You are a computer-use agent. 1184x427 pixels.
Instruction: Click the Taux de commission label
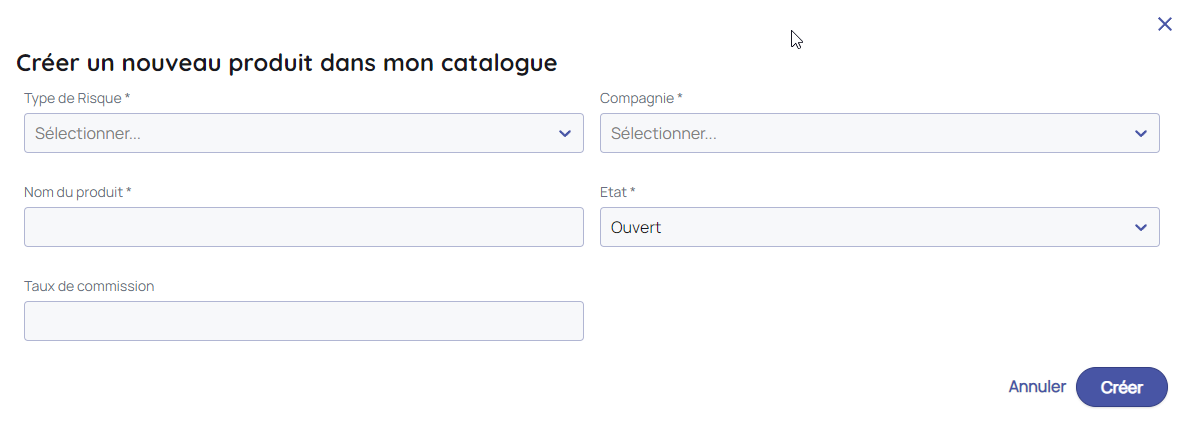click(x=89, y=286)
